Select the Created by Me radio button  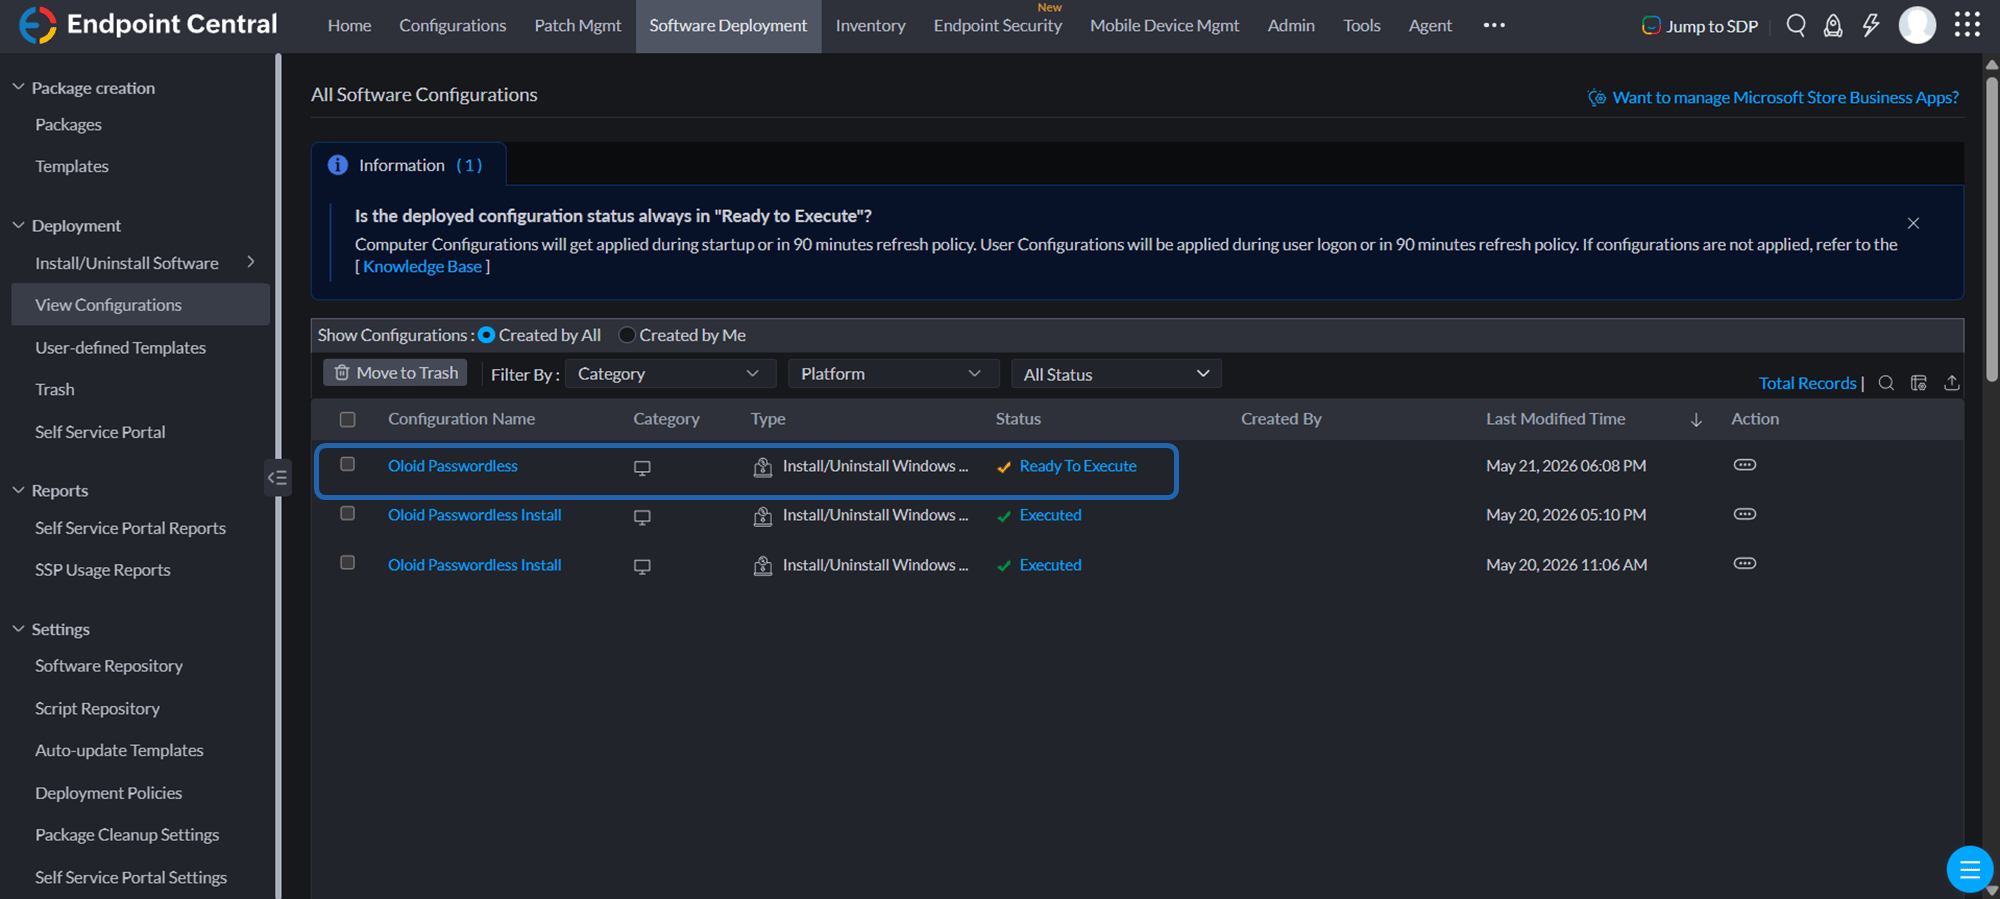(627, 335)
